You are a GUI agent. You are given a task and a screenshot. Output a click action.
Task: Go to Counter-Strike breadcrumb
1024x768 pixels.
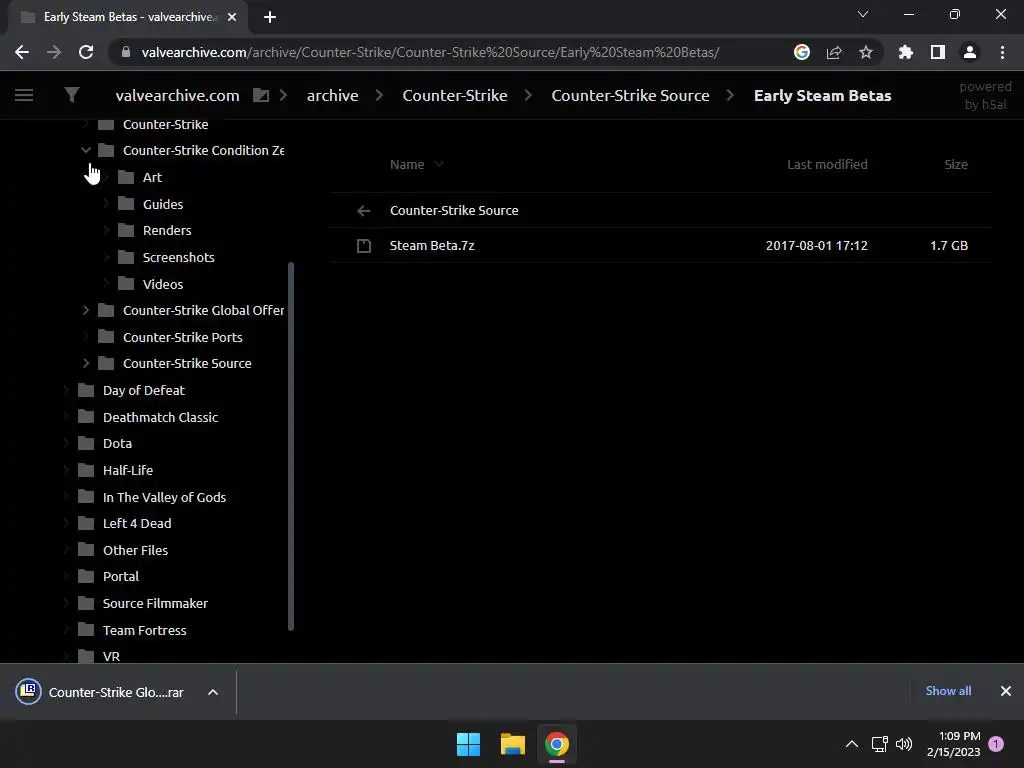coord(455,95)
